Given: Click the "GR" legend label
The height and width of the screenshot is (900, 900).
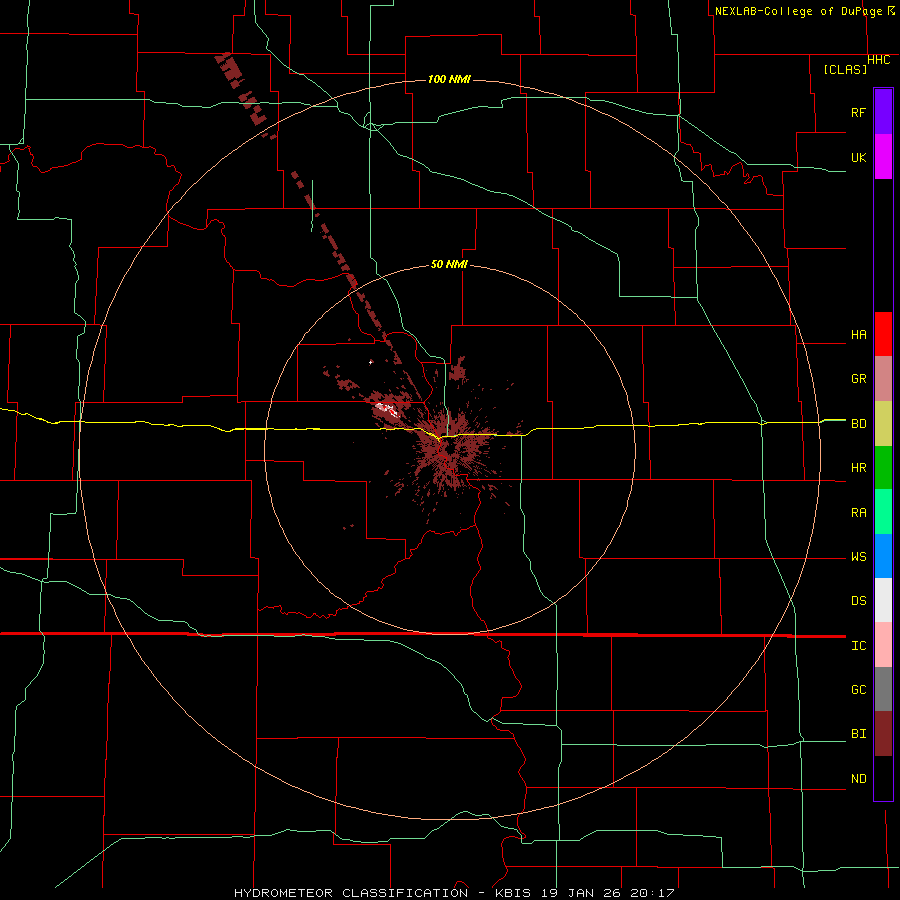Looking at the screenshot, I should [x=858, y=379].
